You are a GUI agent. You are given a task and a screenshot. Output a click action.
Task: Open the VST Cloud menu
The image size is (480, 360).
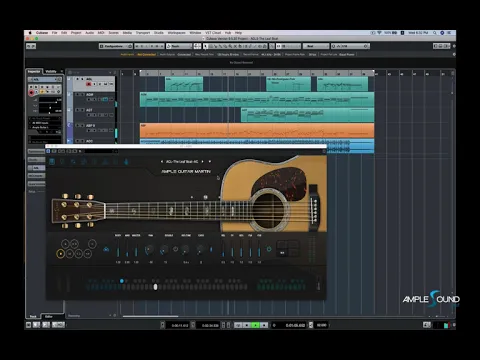pos(213,33)
